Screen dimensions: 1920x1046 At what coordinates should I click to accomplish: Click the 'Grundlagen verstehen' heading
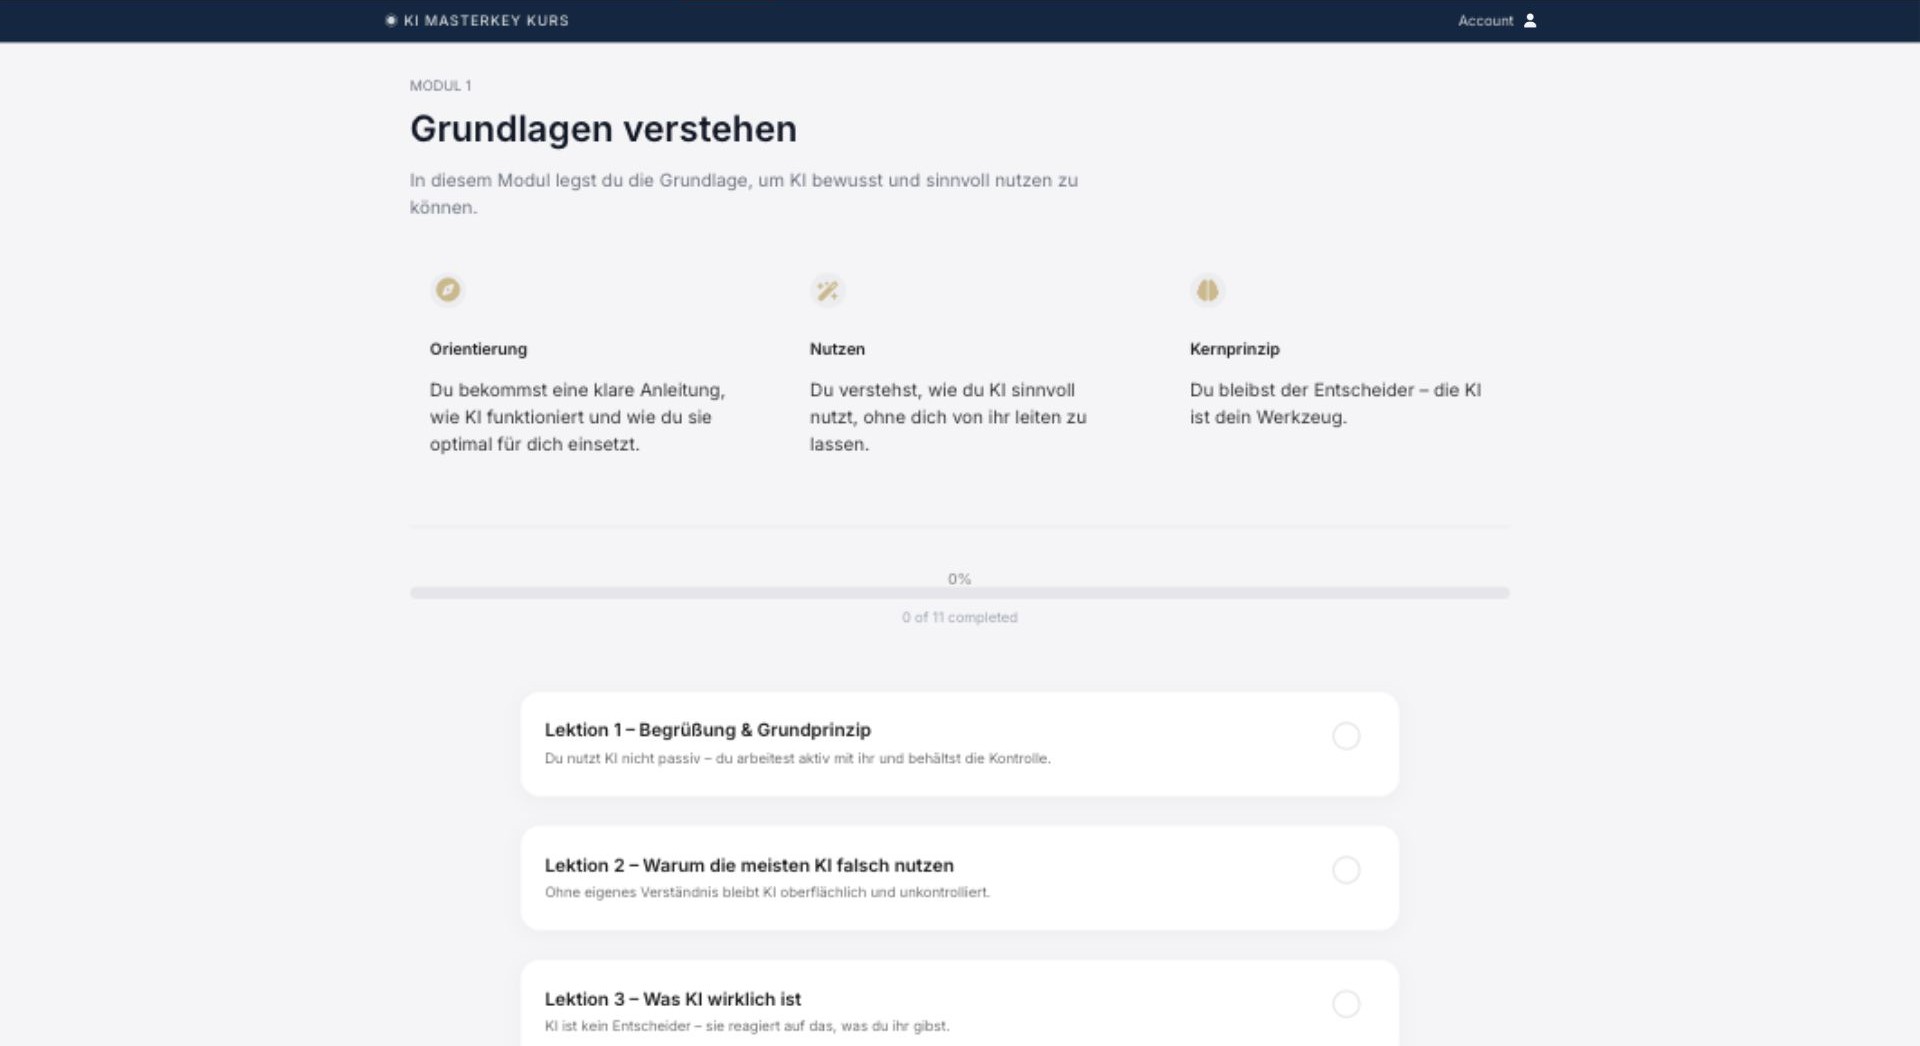pos(603,129)
